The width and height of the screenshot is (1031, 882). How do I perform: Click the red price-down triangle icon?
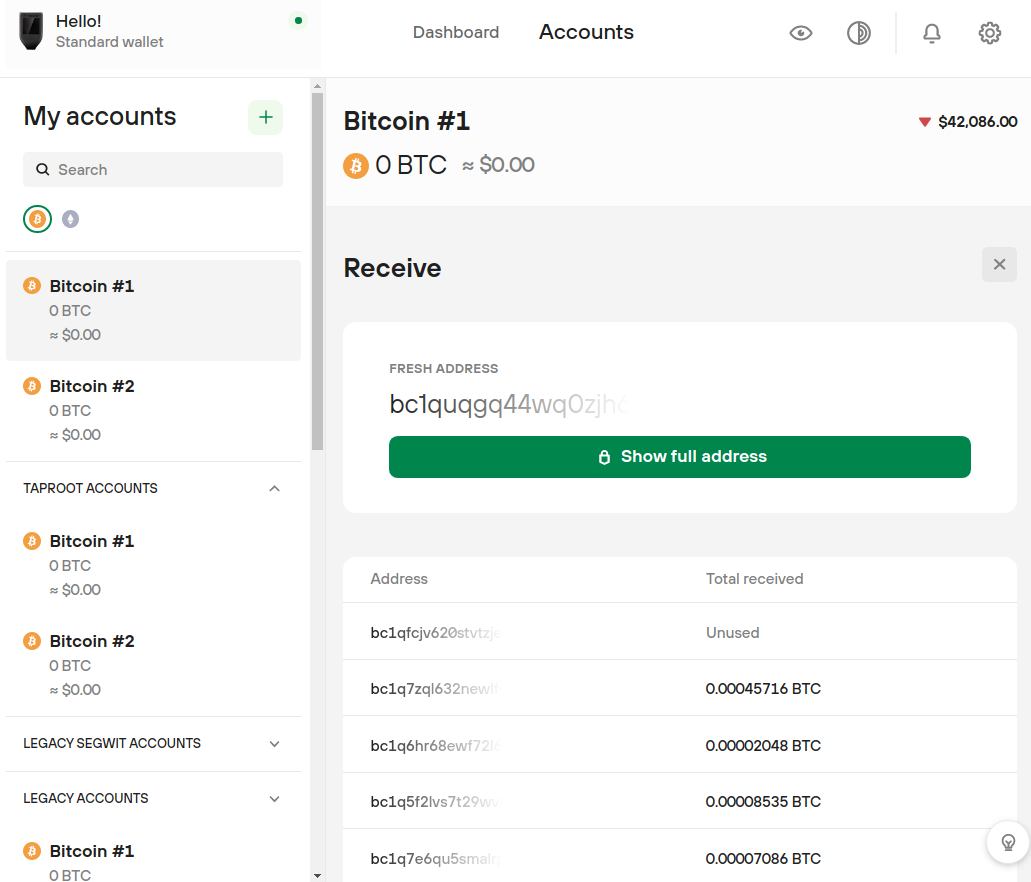[x=924, y=122]
